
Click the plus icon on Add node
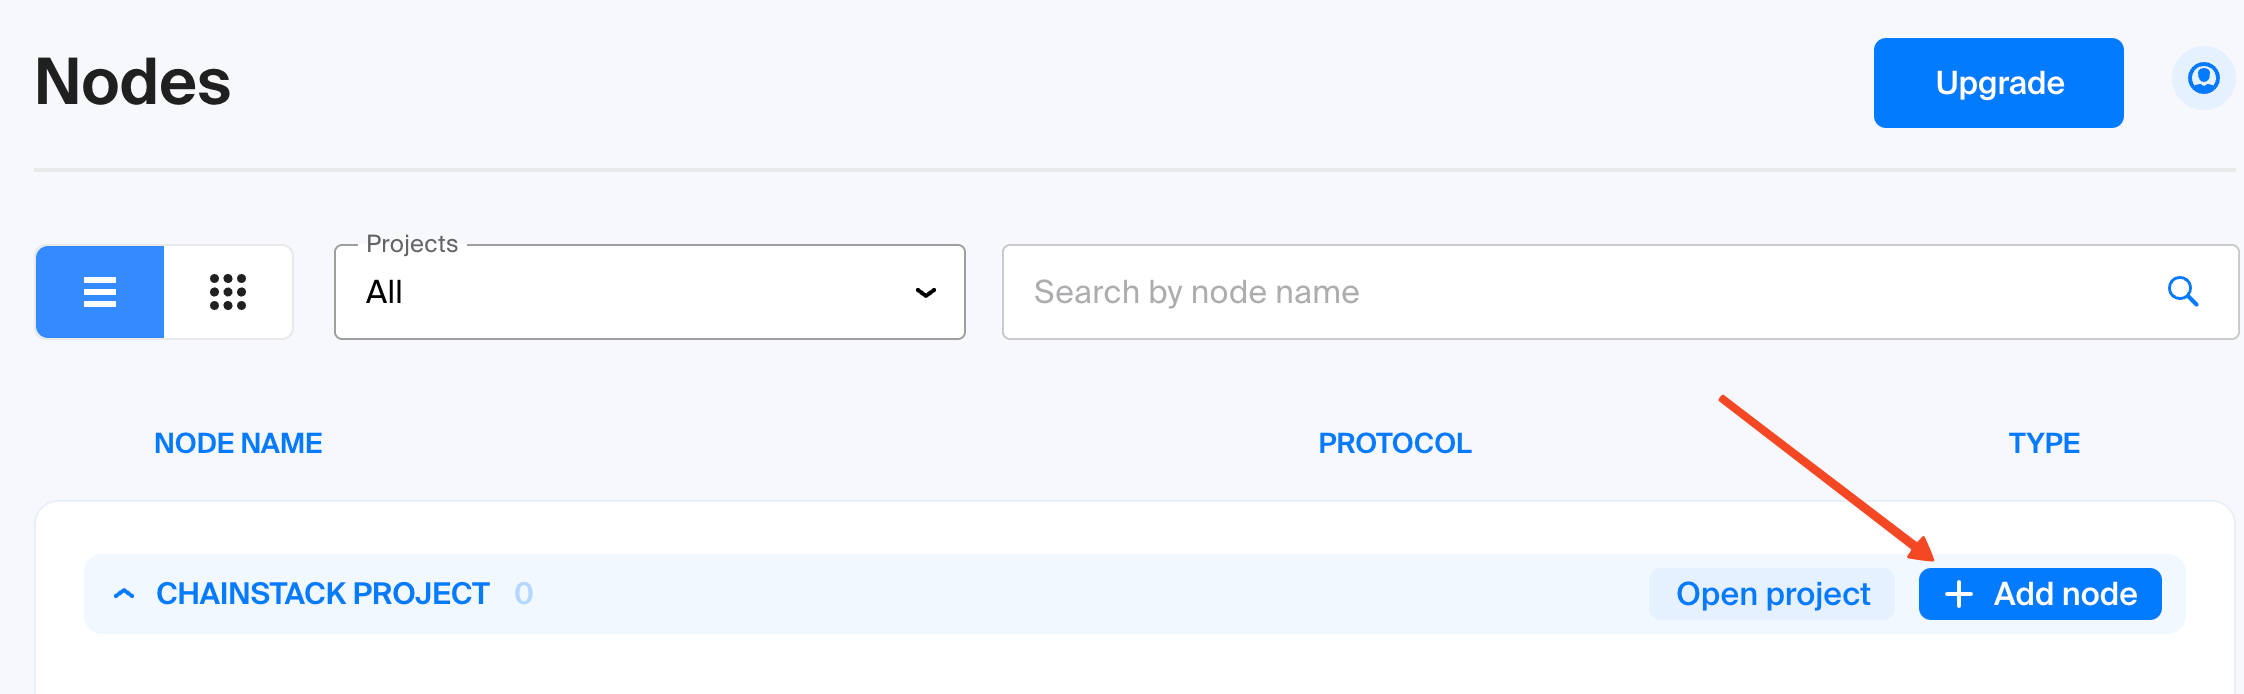[x=1959, y=594]
